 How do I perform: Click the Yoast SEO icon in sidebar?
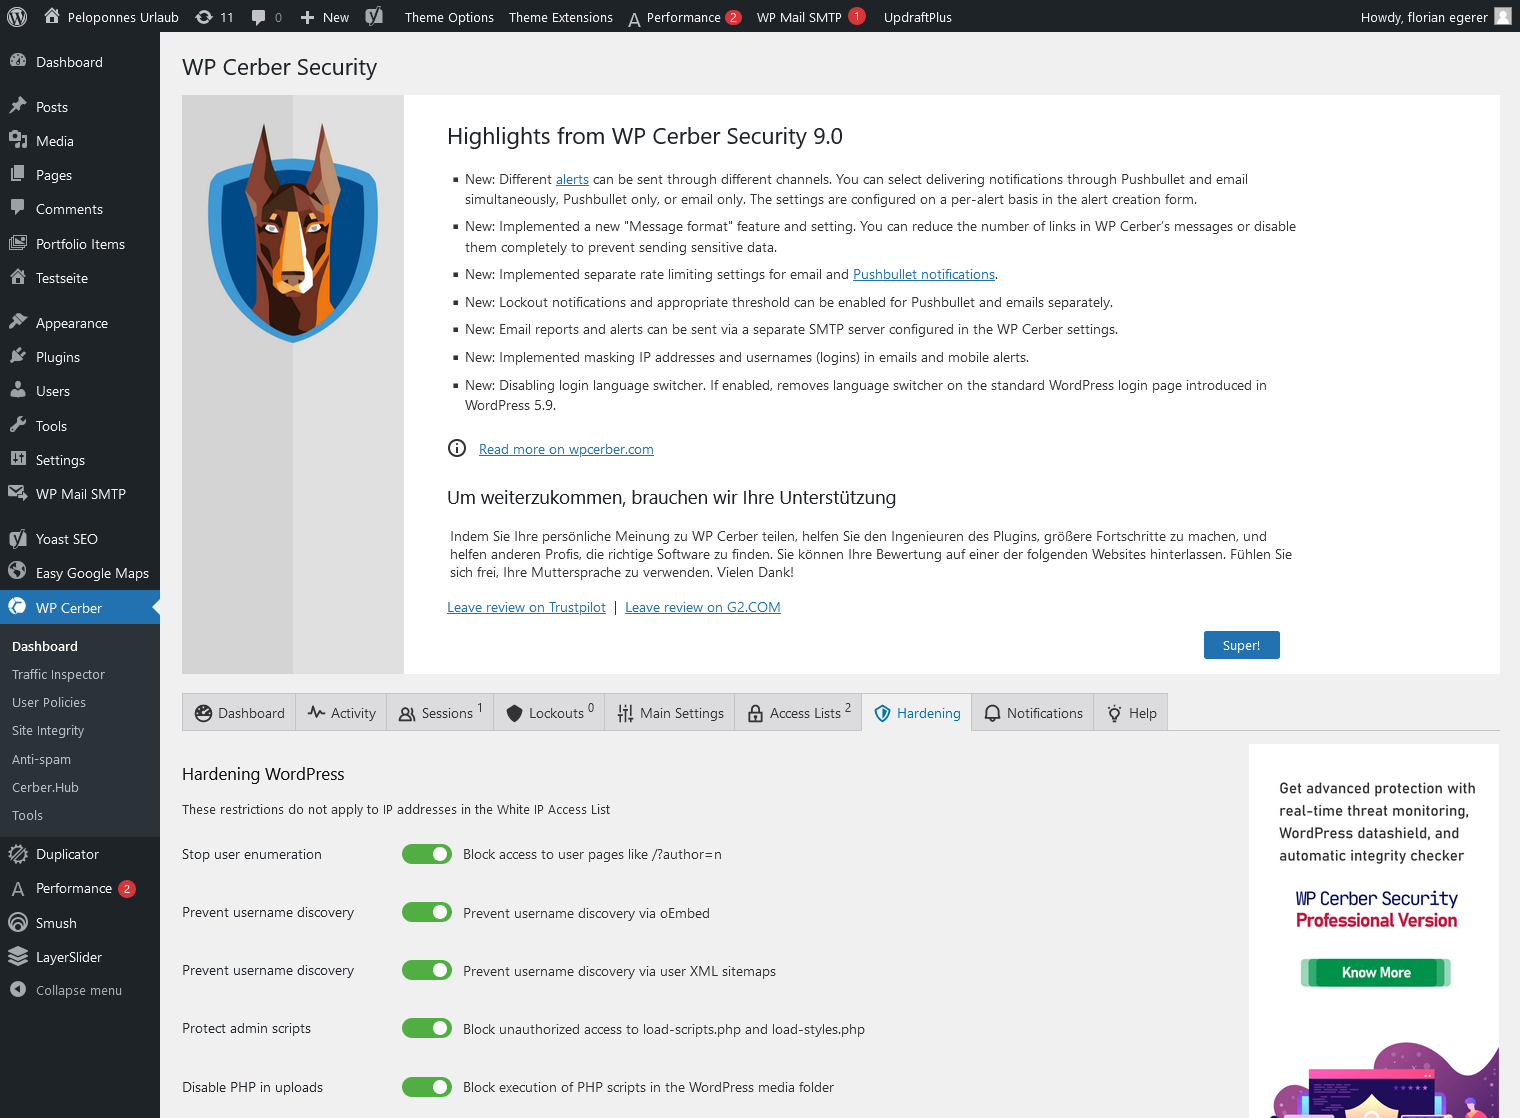coord(18,538)
